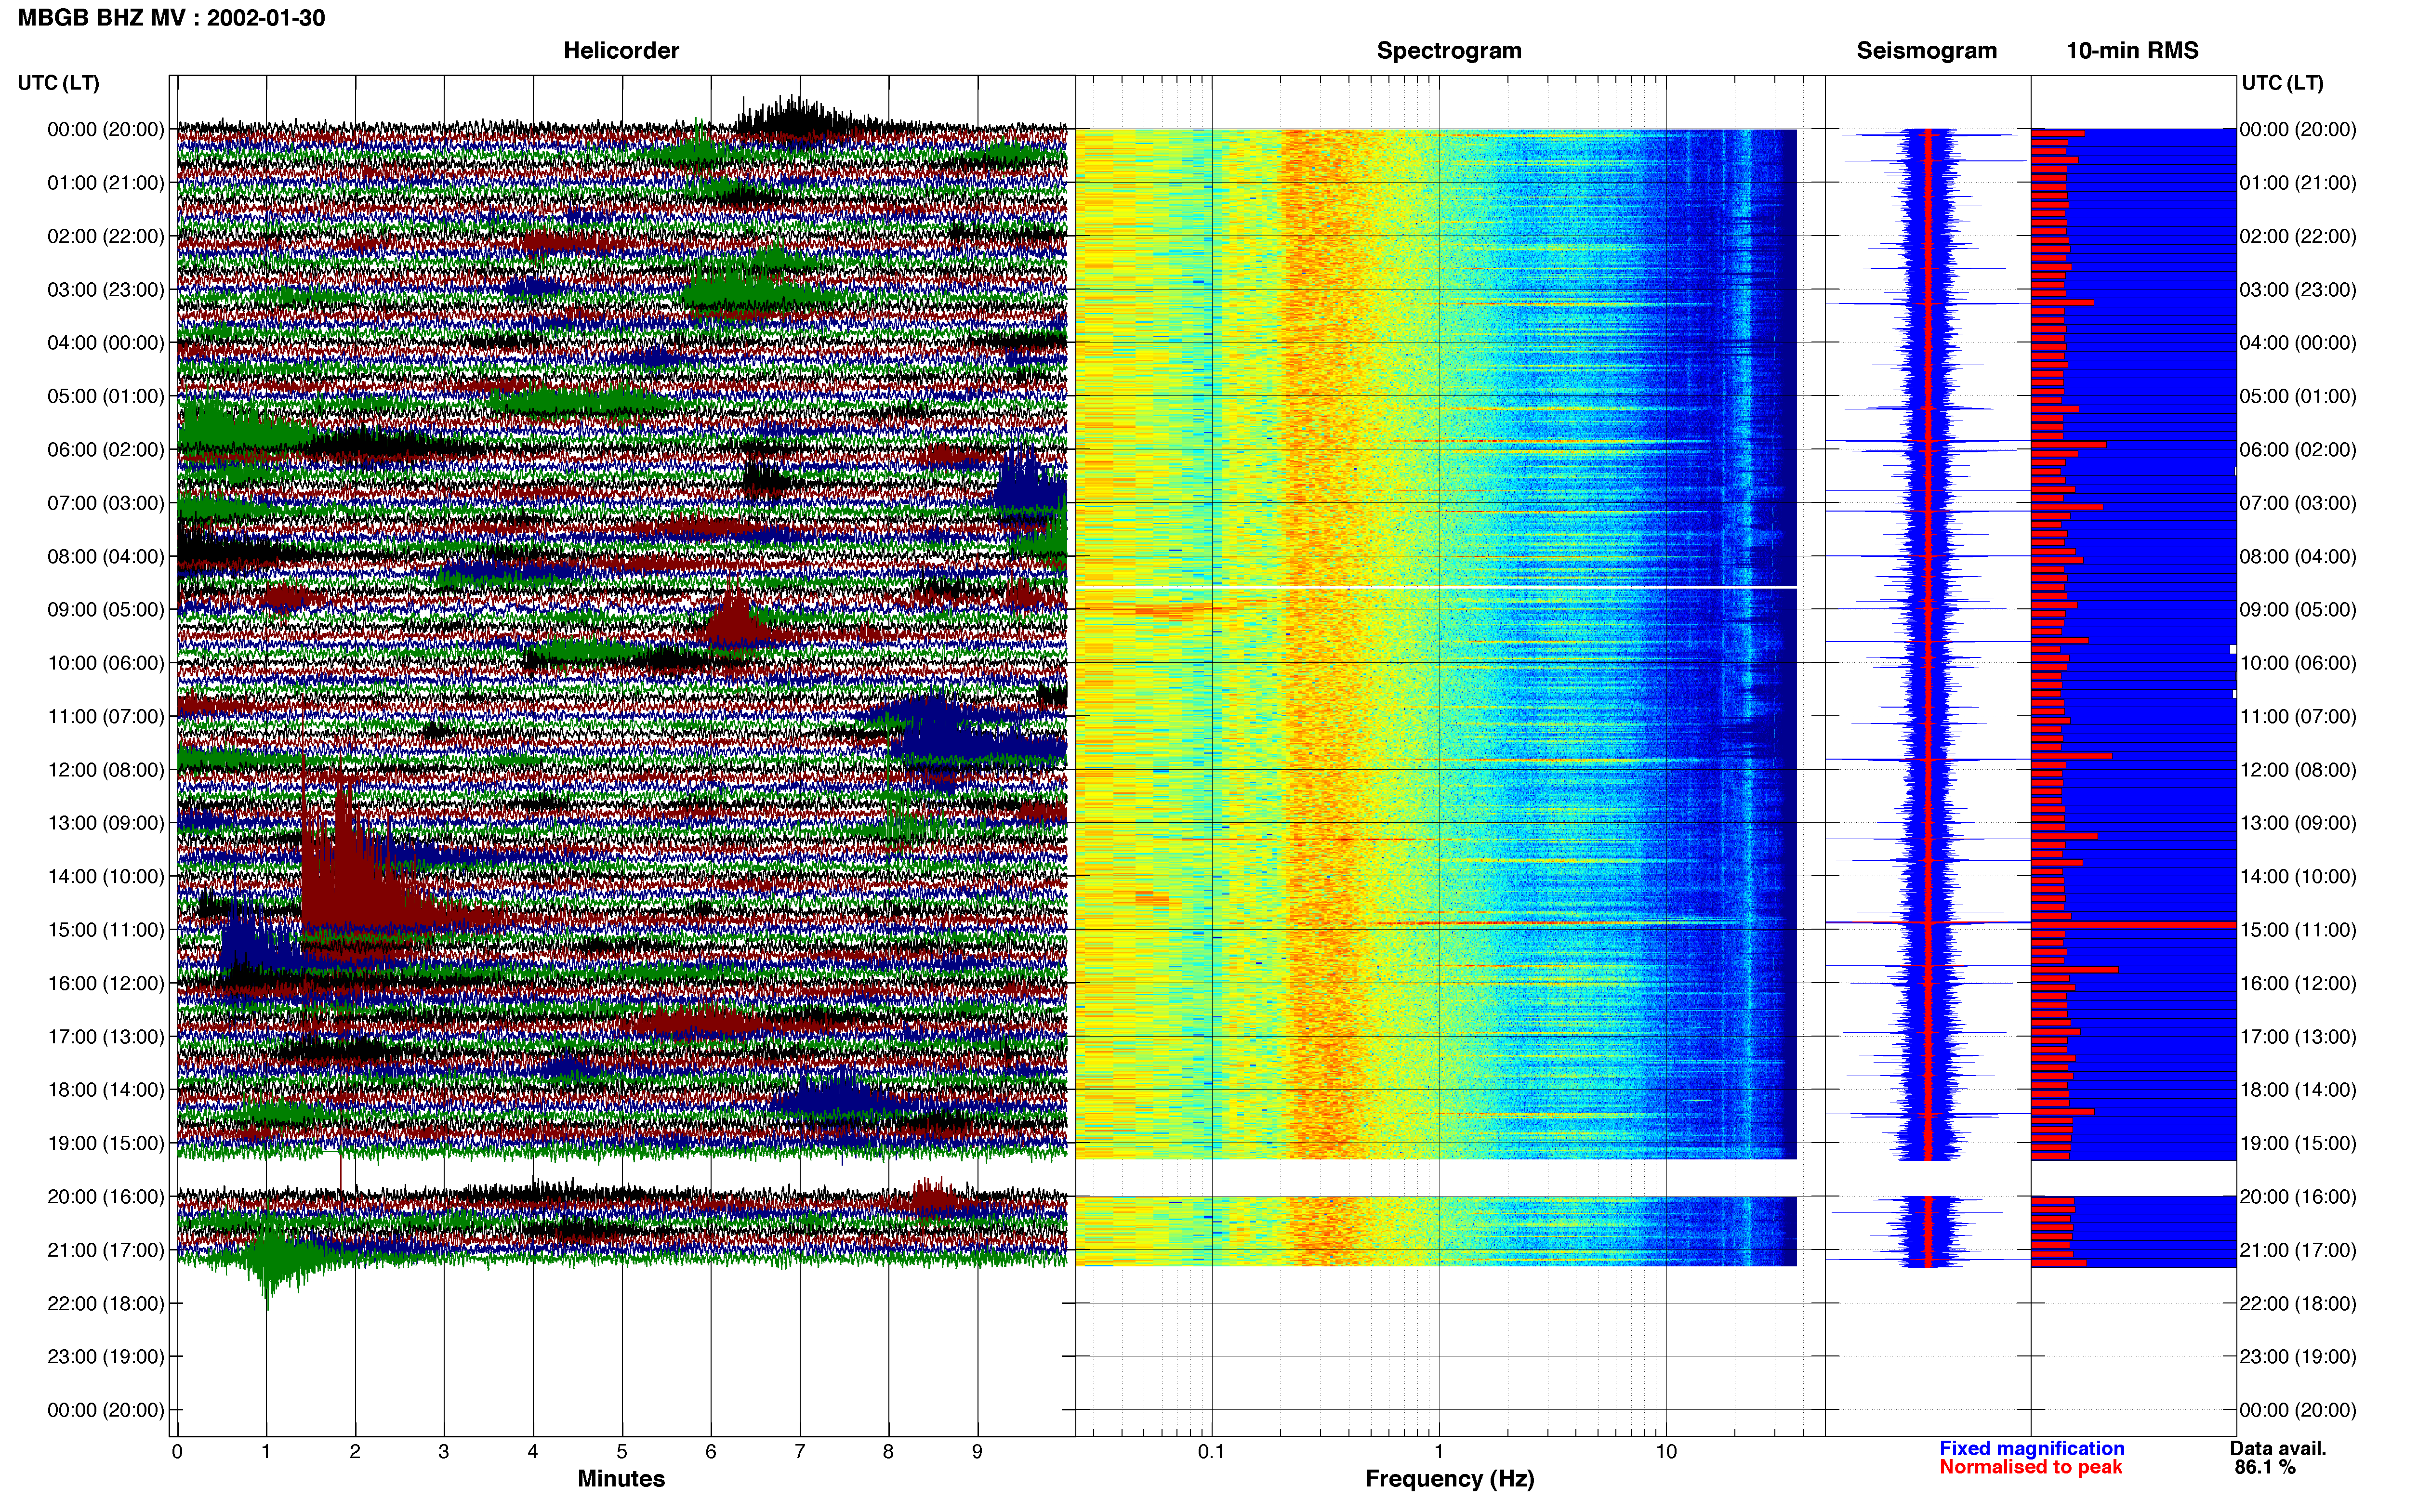Viewport: 2418px width, 1512px height.
Task: Click the '9' tick on the Minutes axis
Action: coord(977,1452)
